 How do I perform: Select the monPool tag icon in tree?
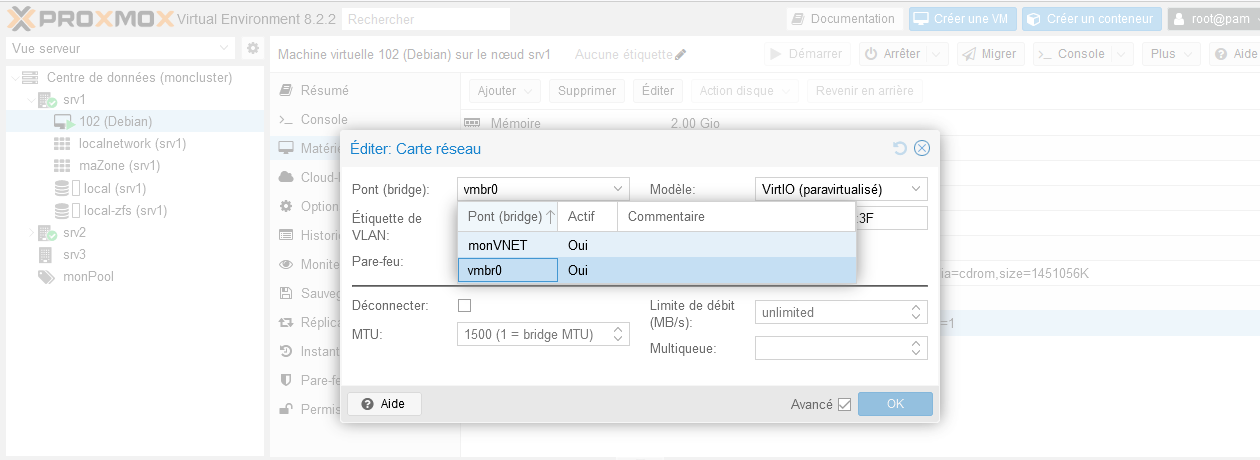[x=46, y=277]
